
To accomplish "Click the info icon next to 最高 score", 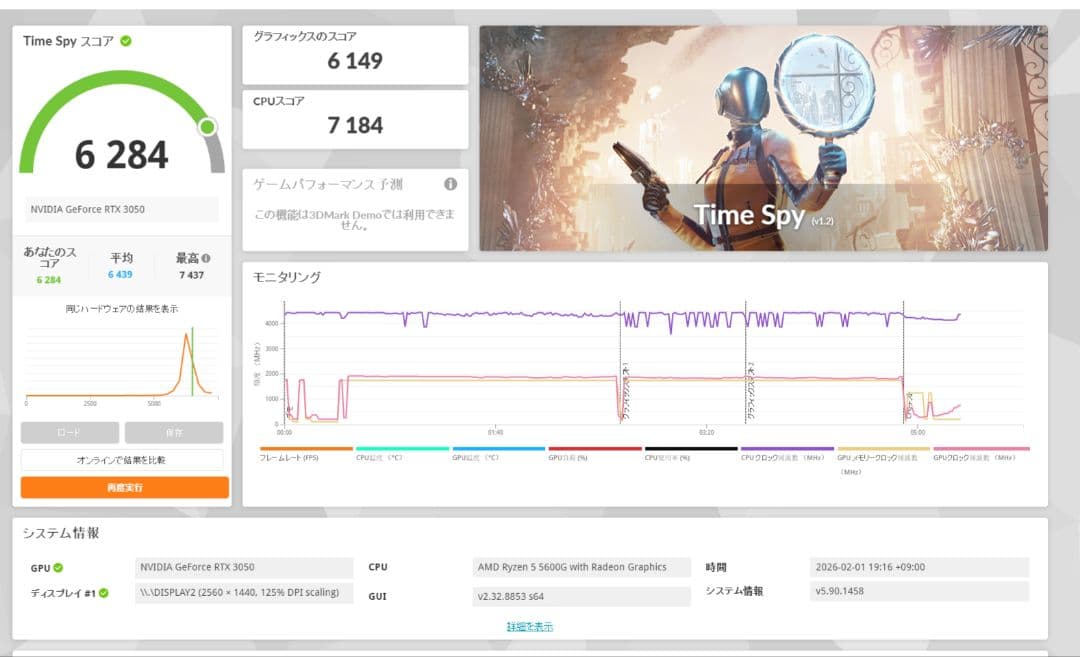I will tap(206, 258).
